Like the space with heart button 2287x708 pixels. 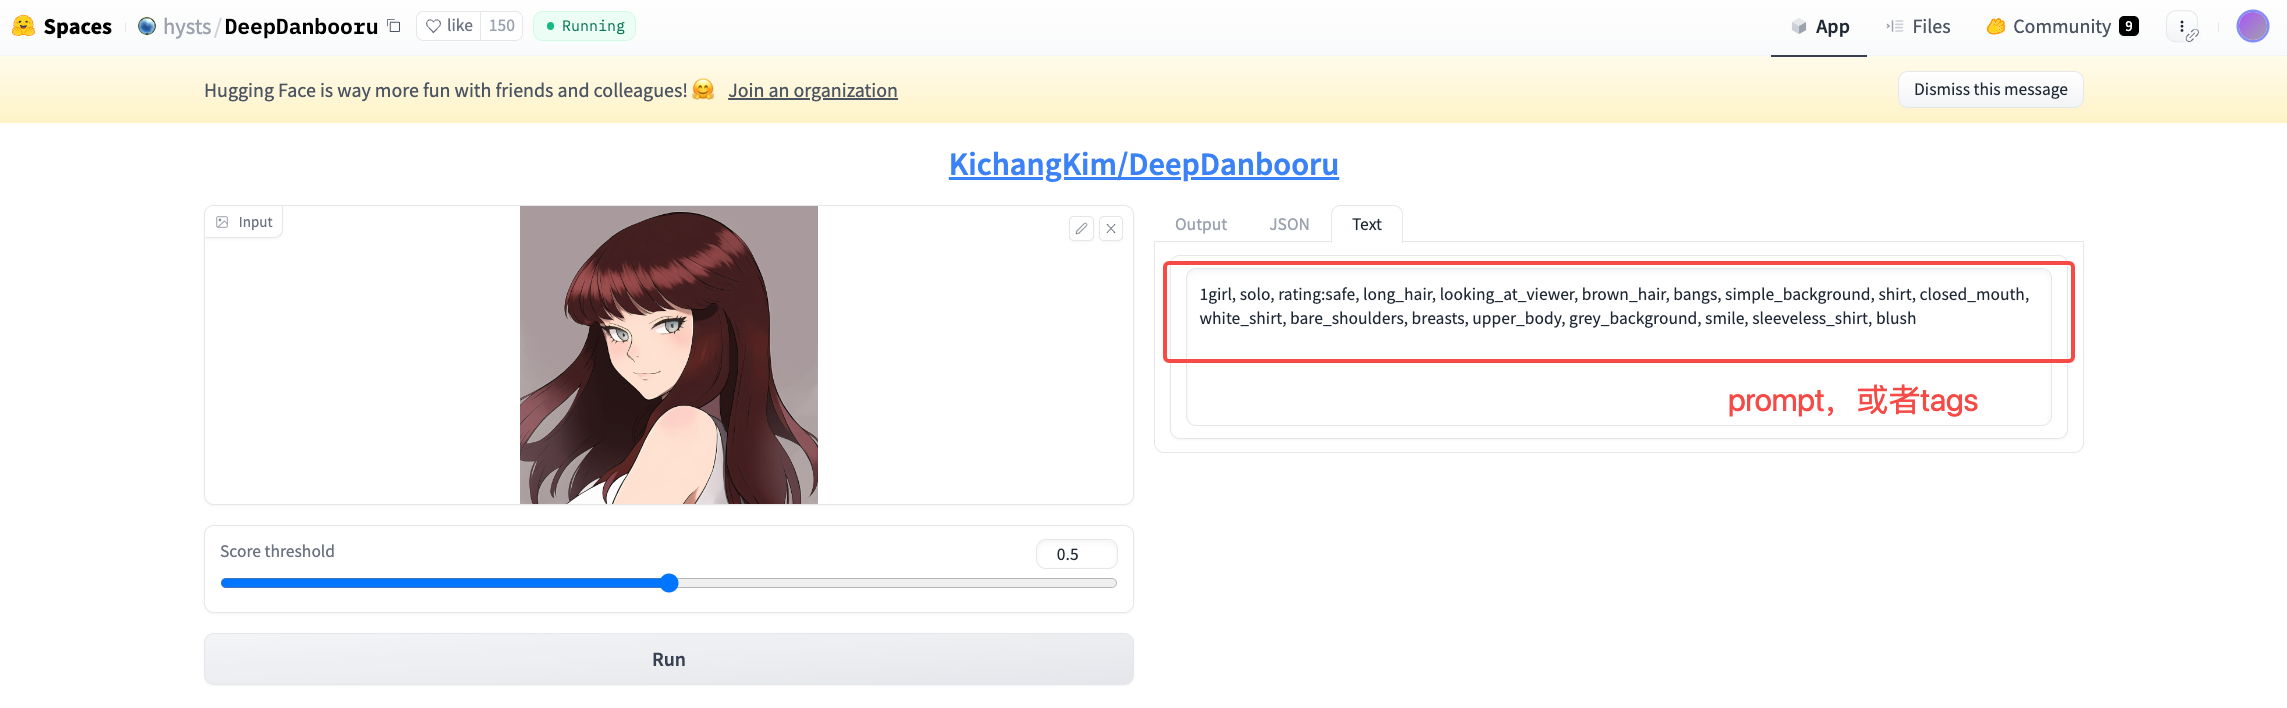[x=448, y=26]
